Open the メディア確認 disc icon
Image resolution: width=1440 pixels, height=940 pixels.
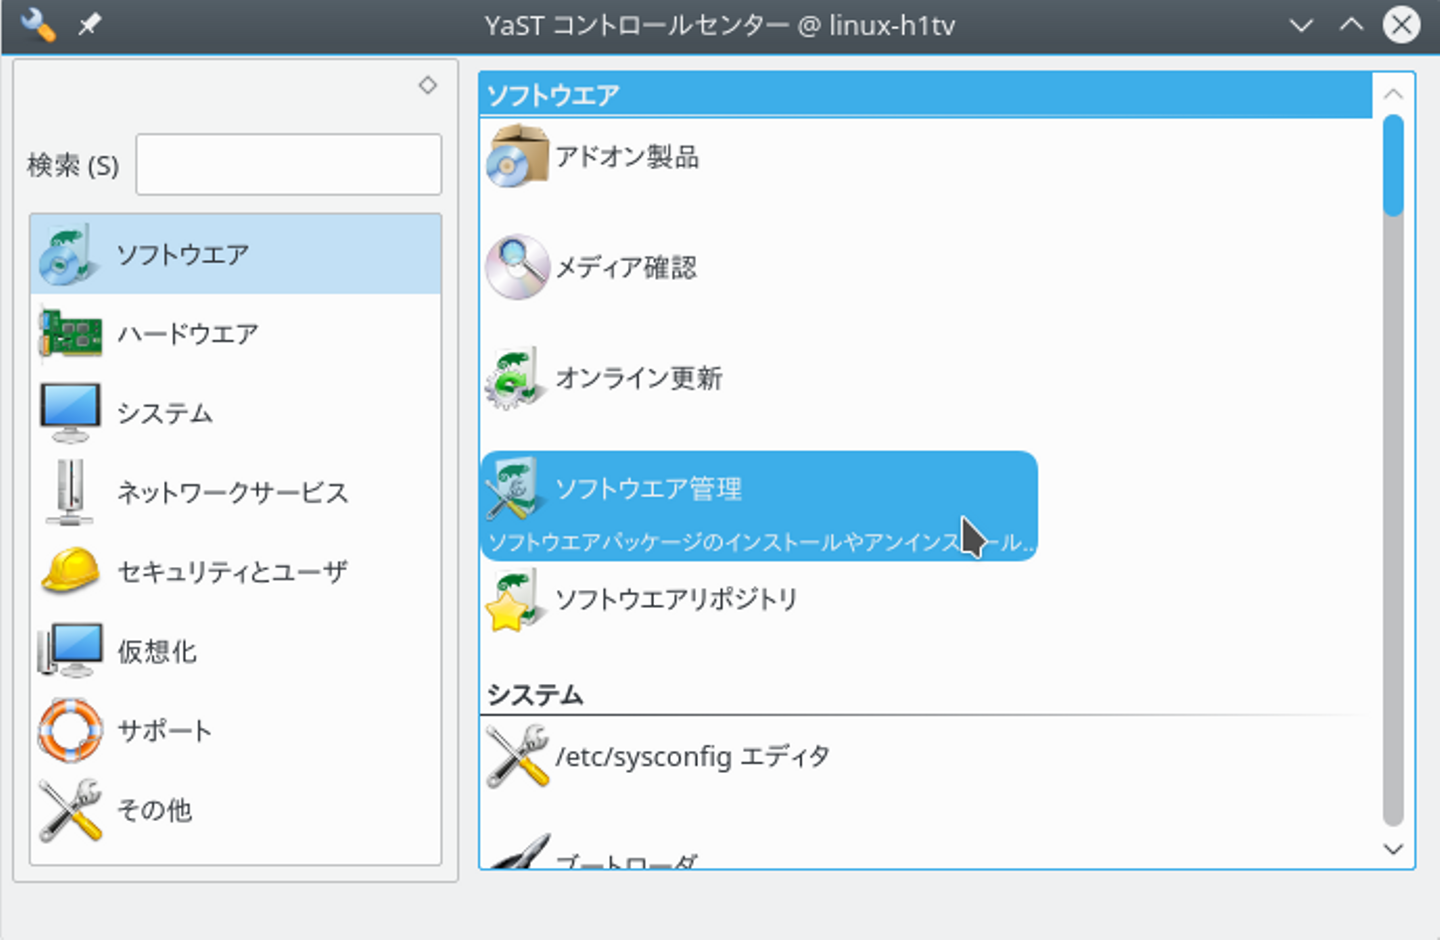tap(517, 267)
